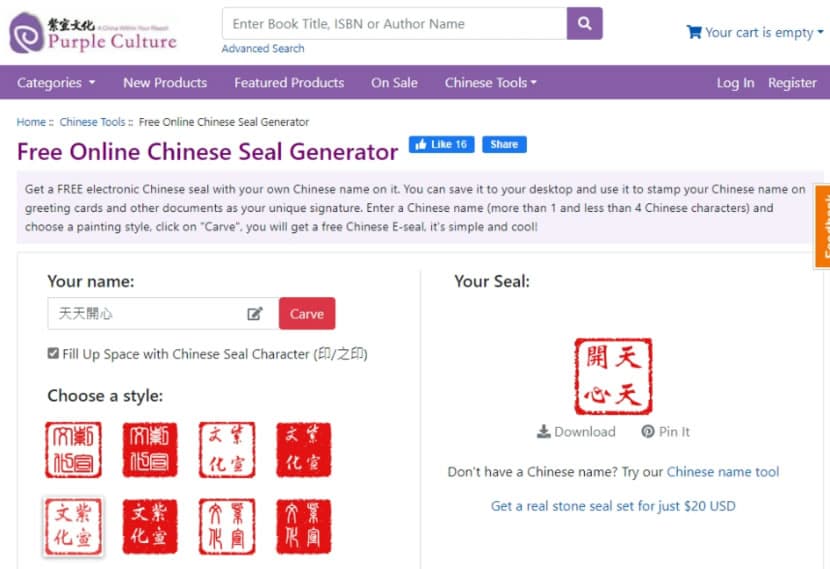830x569 pixels.
Task: Click the Download seal icon
Action: [x=543, y=432]
